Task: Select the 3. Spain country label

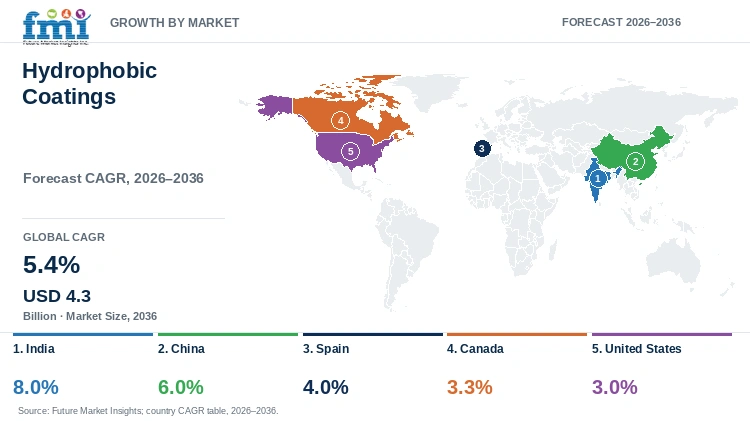Action: [326, 349]
